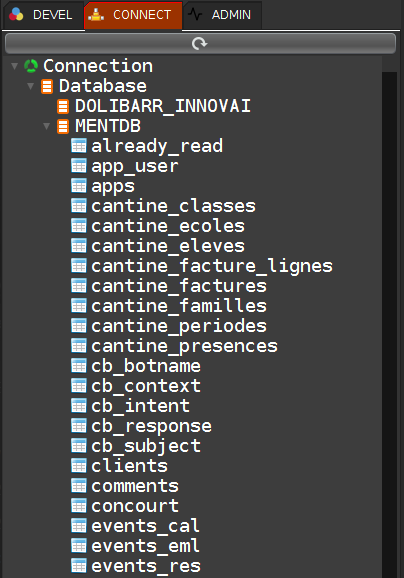Click the table icon for cantine_factures
The width and height of the screenshot is (404, 578).
(x=79, y=286)
